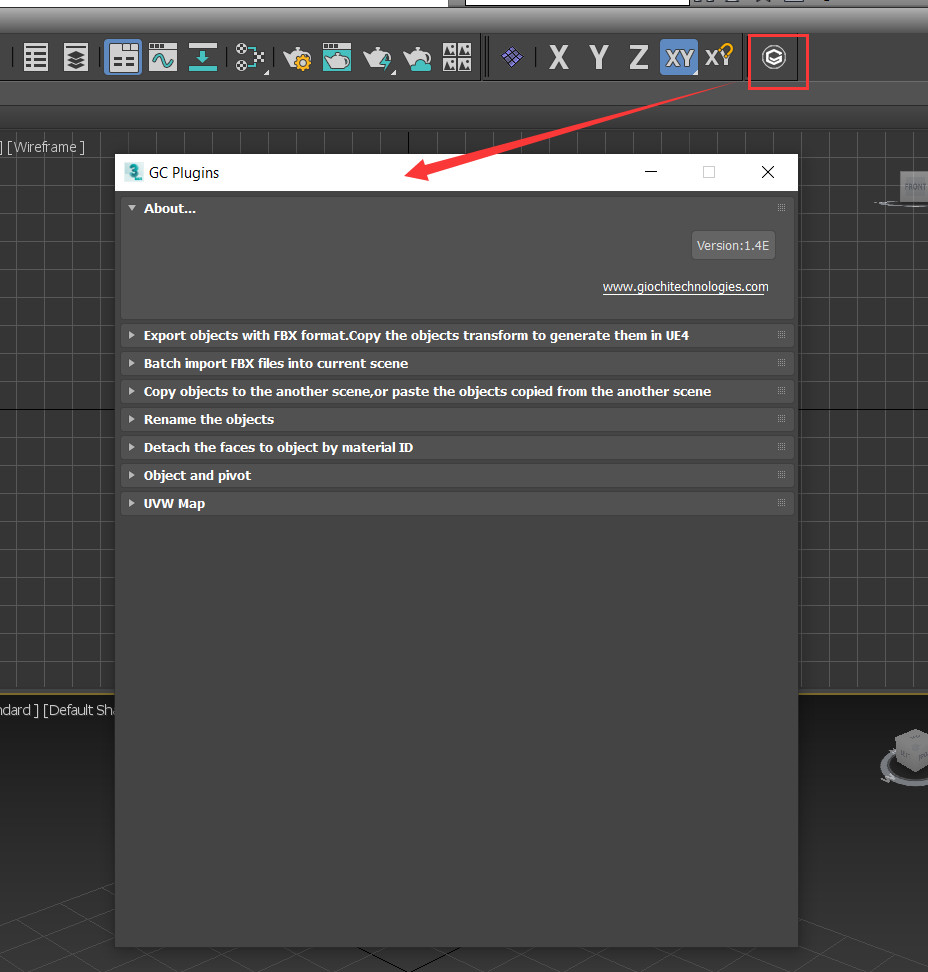The height and width of the screenshot is (972, 928).
Task: Expand the UVW Map rollout
Action: pos(174,503)
